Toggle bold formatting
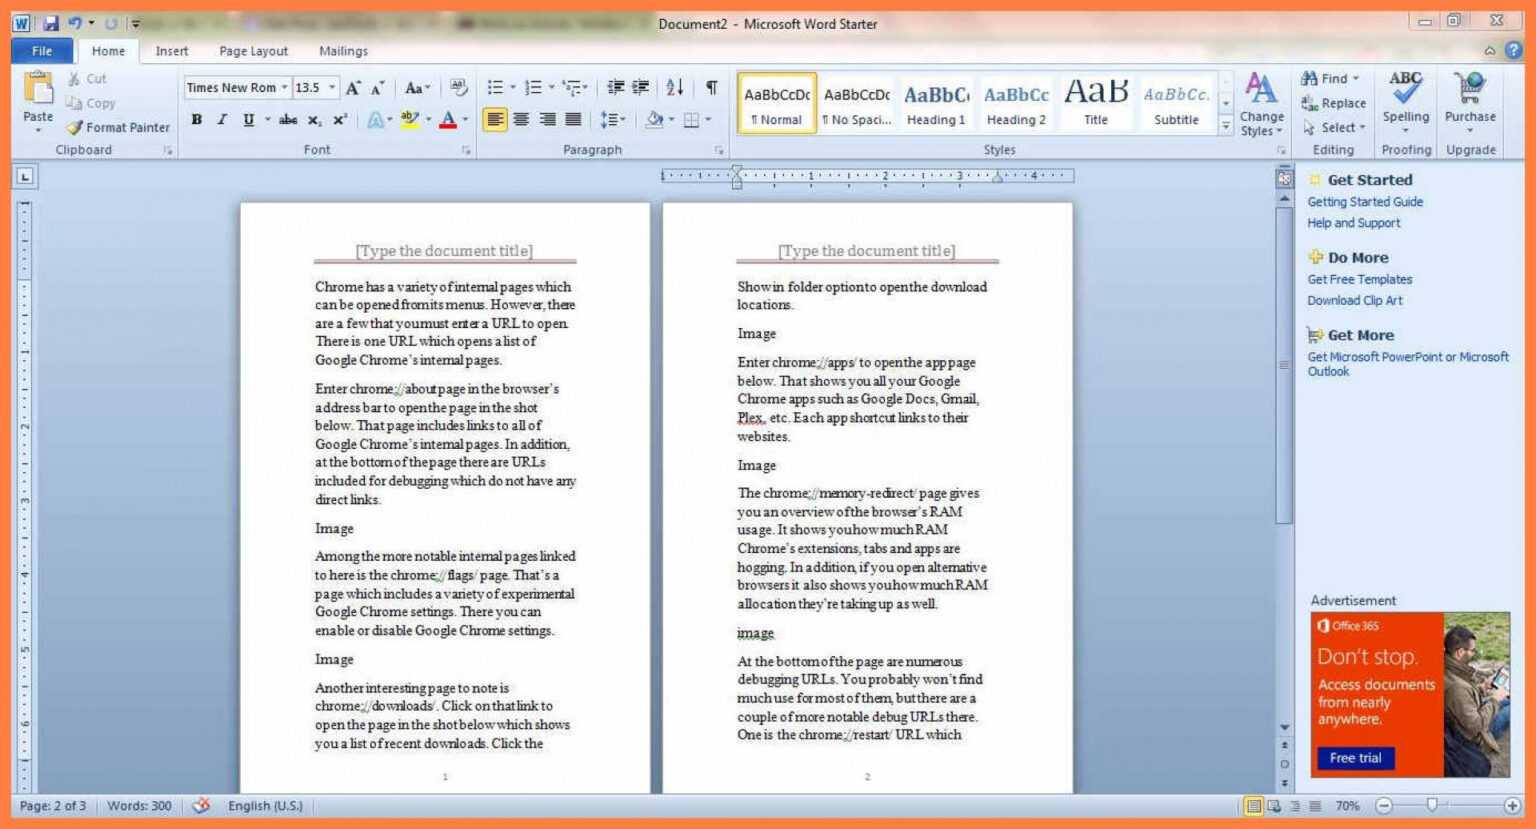 tap(196, 119)
